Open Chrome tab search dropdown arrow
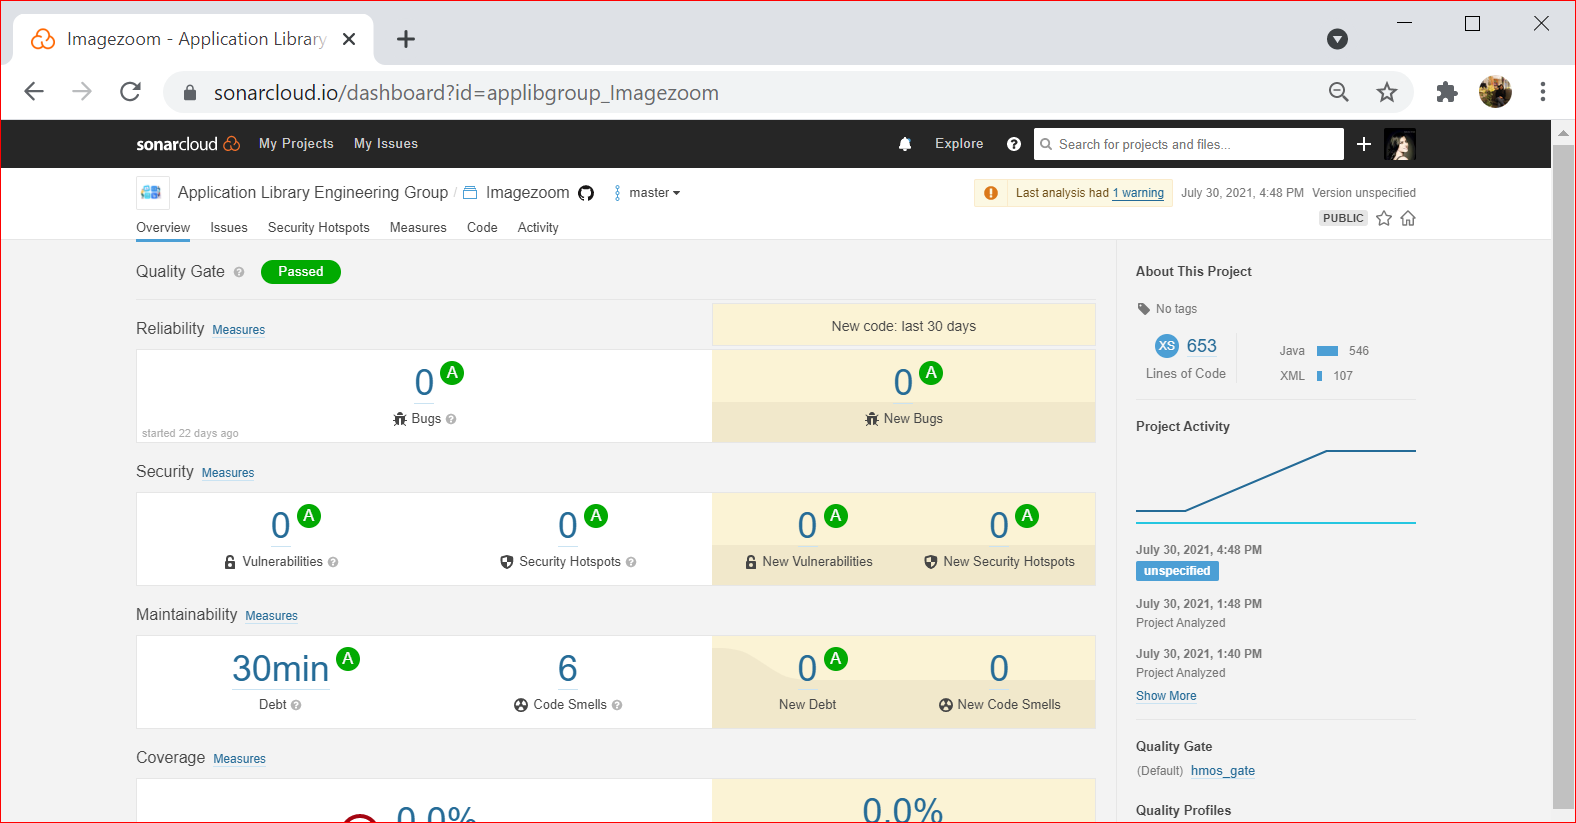 [1337, 39]
